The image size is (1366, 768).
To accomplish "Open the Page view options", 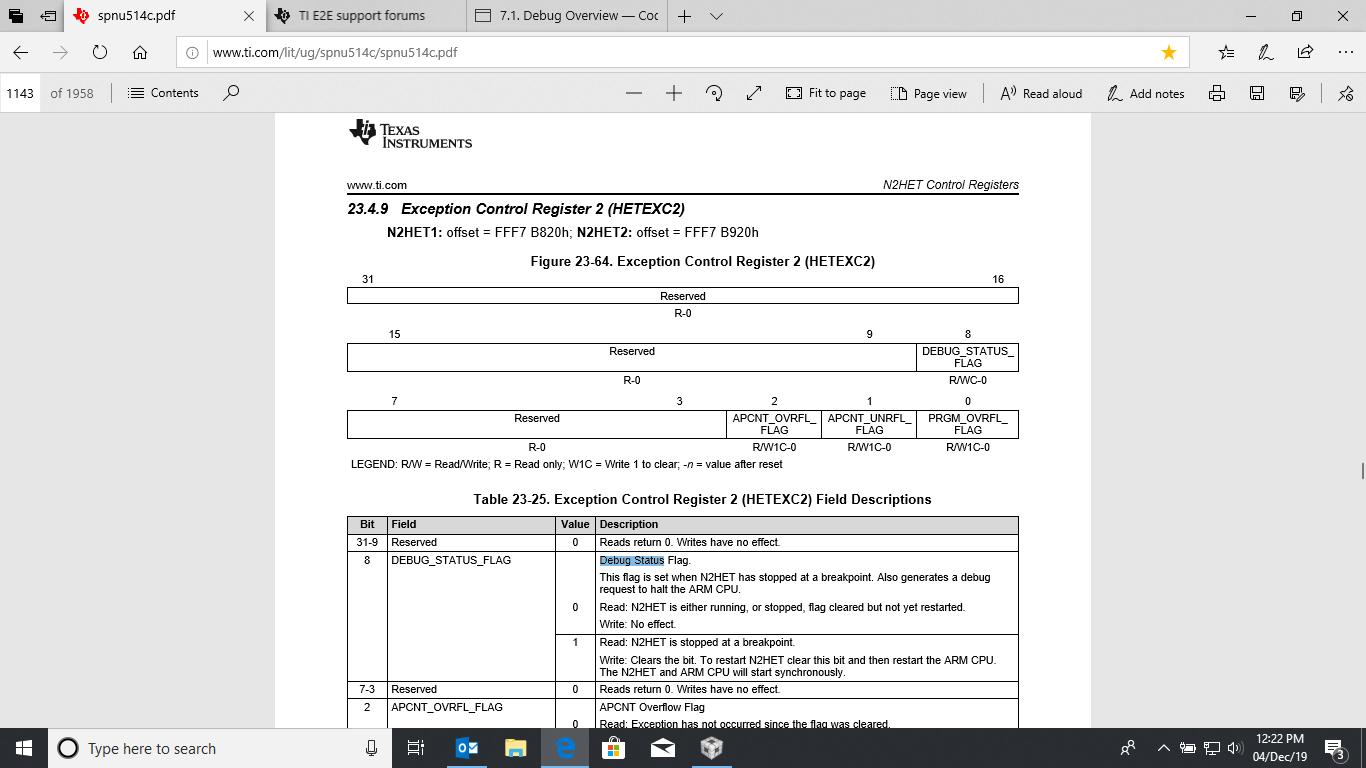I will pyautogui.click(x=929, y=93).
